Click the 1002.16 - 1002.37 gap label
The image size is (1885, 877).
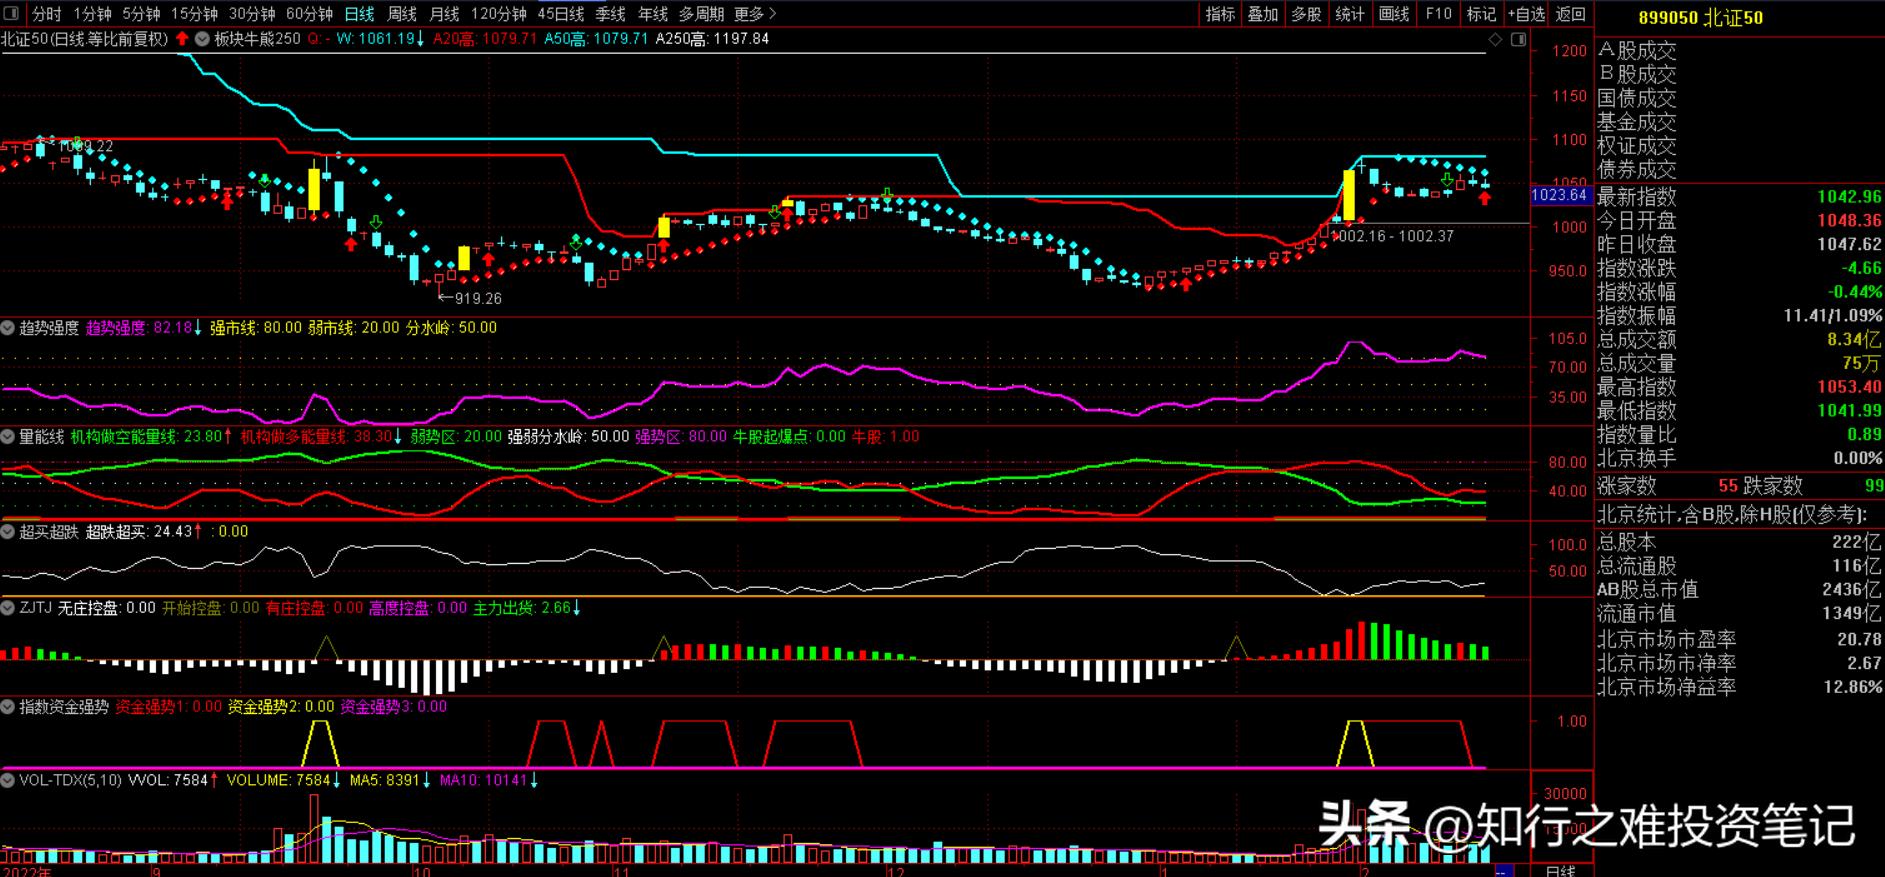(x=1393, y=236)
